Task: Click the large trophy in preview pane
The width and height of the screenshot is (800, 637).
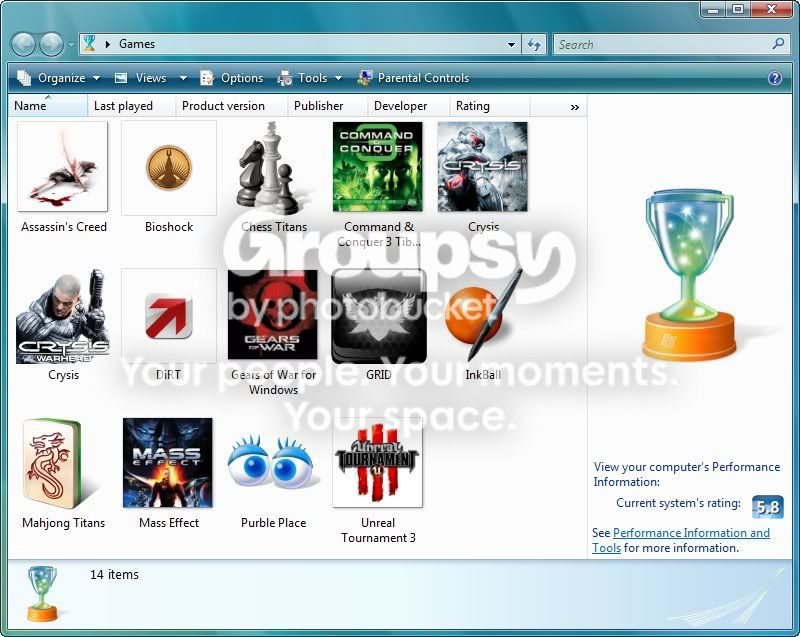Action: 689,275
